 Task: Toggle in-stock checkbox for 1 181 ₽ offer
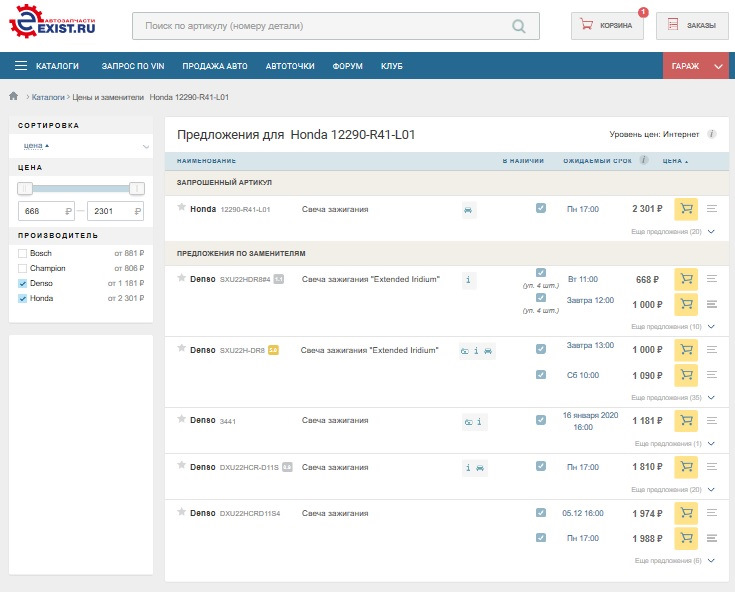[x=541, y=420]
